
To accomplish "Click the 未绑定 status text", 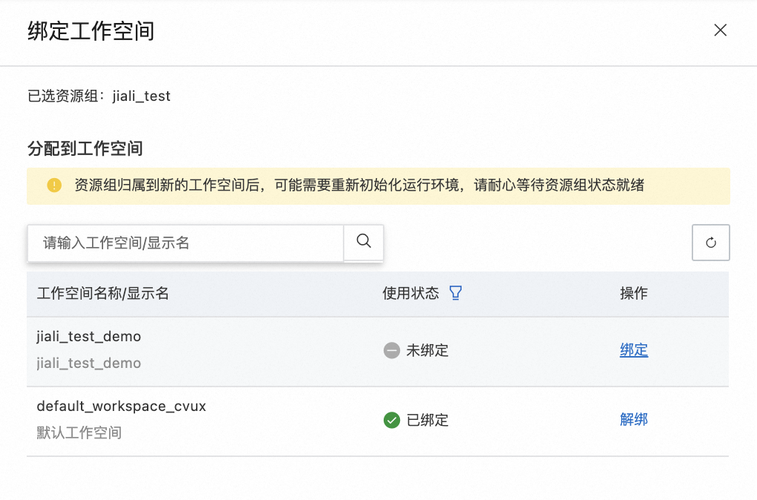I will [x=427, y=351].
